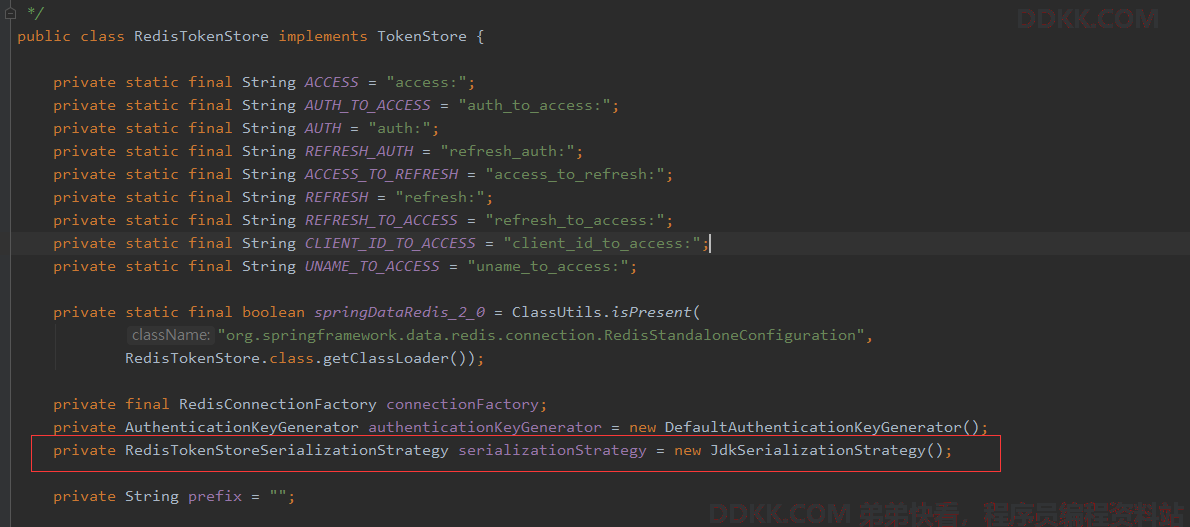Viewport: 1190px width, 527px height.
Task: Click the UNAME_TO_ACCESS constant name
Action: pos(372,266)
